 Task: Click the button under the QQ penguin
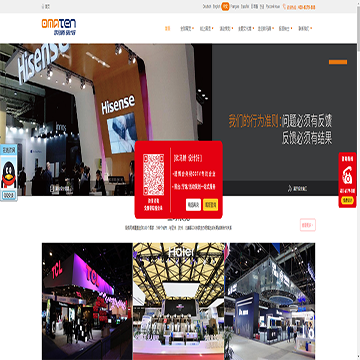coord(9,195)
